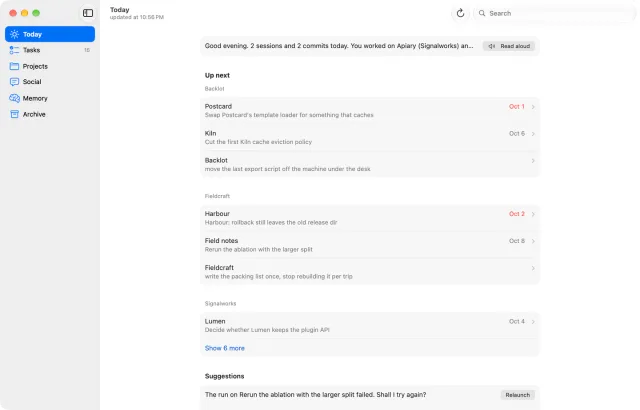Click Relaunch on the failed run

[x=518, y=395]
